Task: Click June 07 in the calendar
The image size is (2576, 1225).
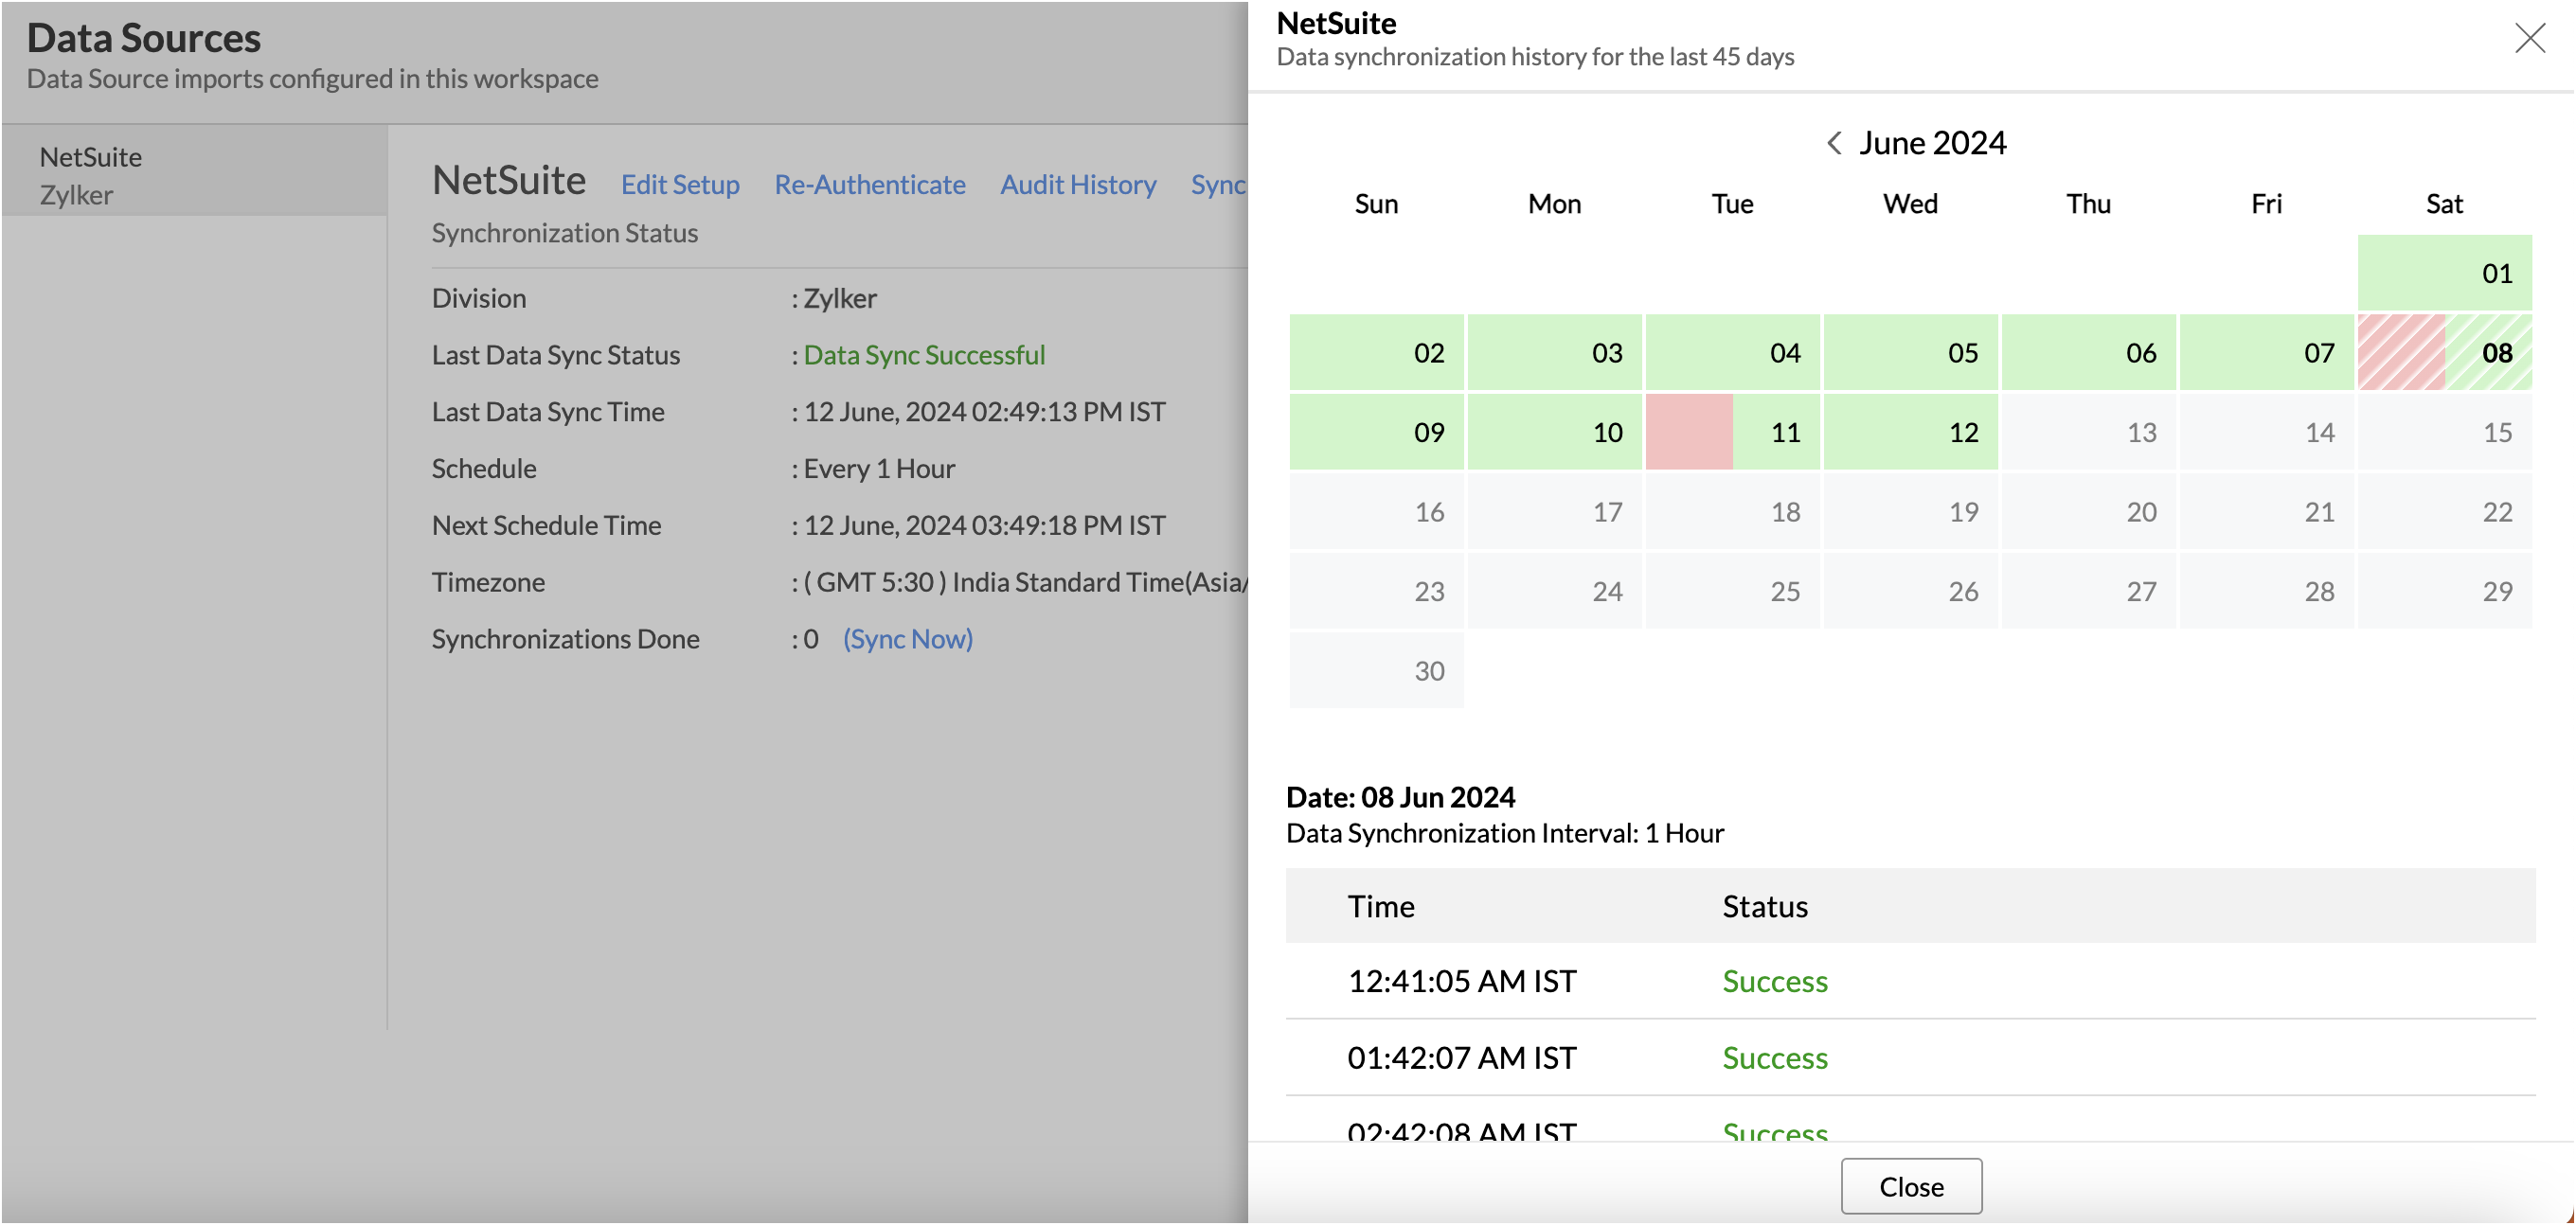Action: [x=2266, y=352]
